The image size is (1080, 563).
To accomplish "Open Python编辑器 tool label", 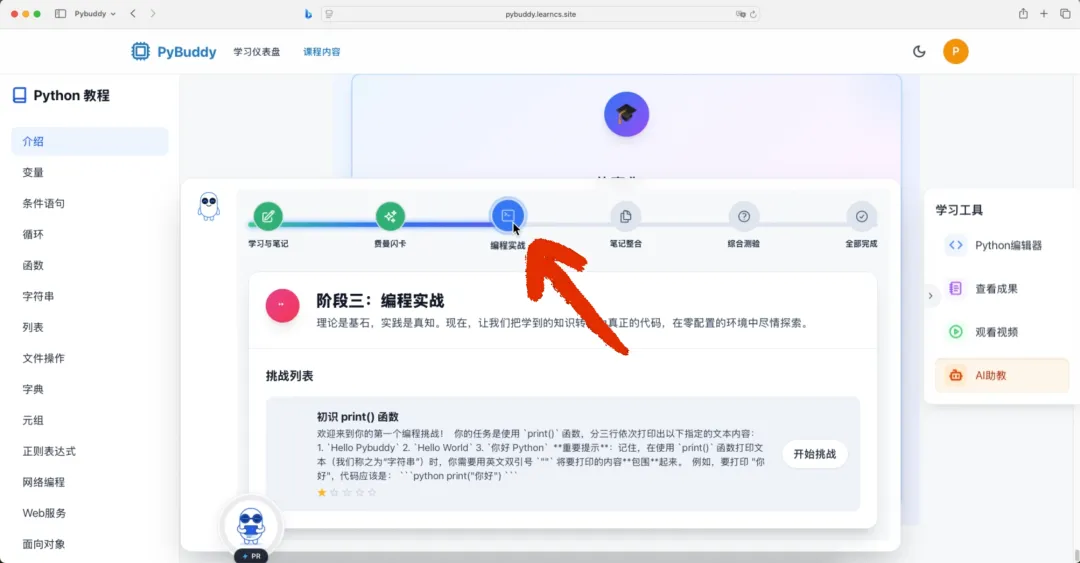I will tap(1008, 245).
